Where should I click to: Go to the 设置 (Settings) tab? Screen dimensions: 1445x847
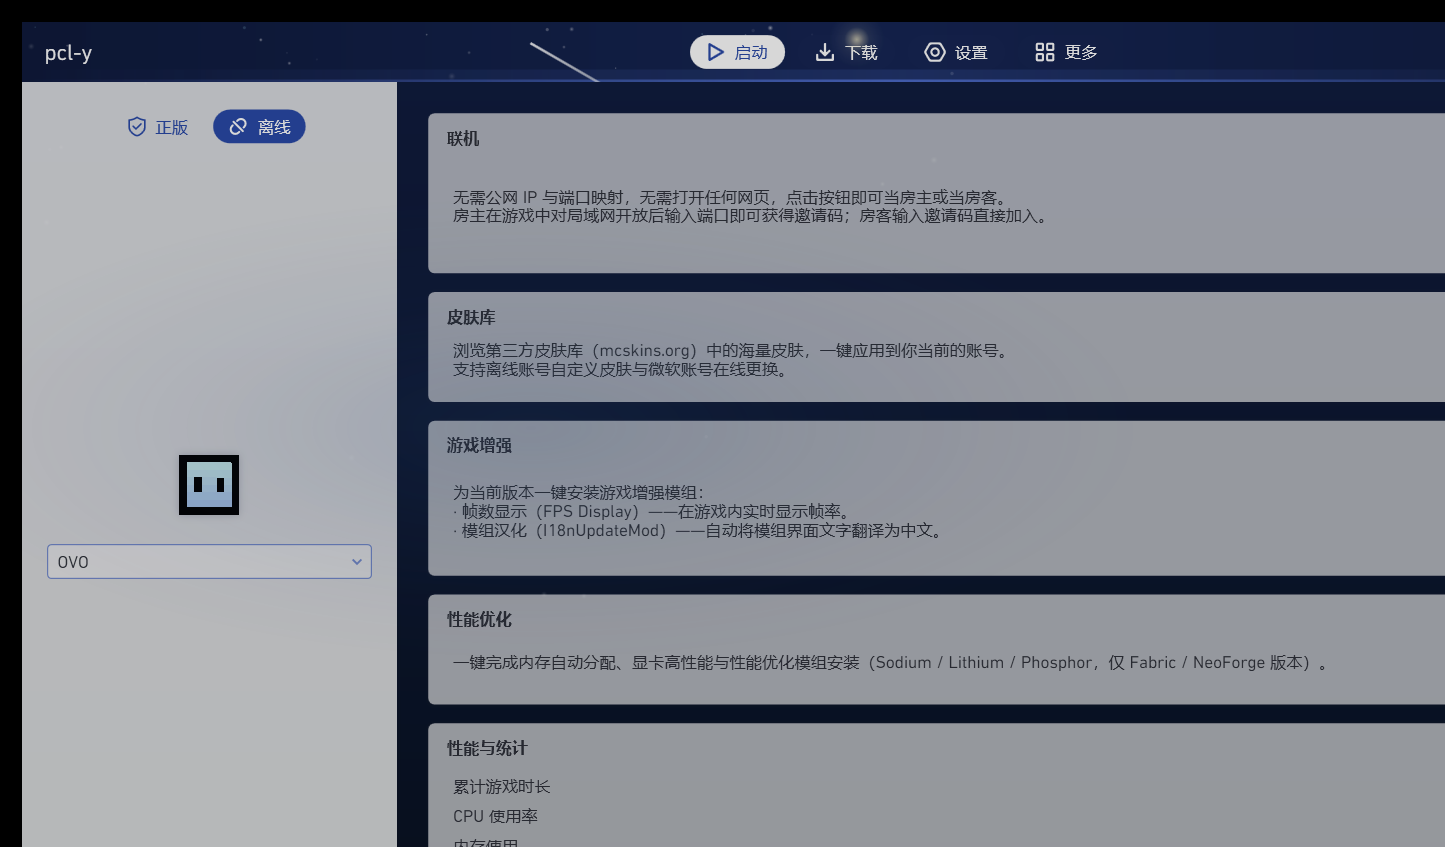point(956,52)
